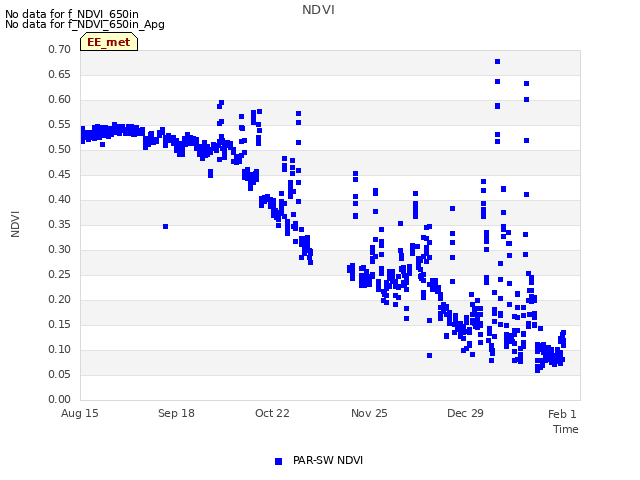Click the 0.20 y-axis tick label
Screen dimensions: 640x480
tap(60, 300)
